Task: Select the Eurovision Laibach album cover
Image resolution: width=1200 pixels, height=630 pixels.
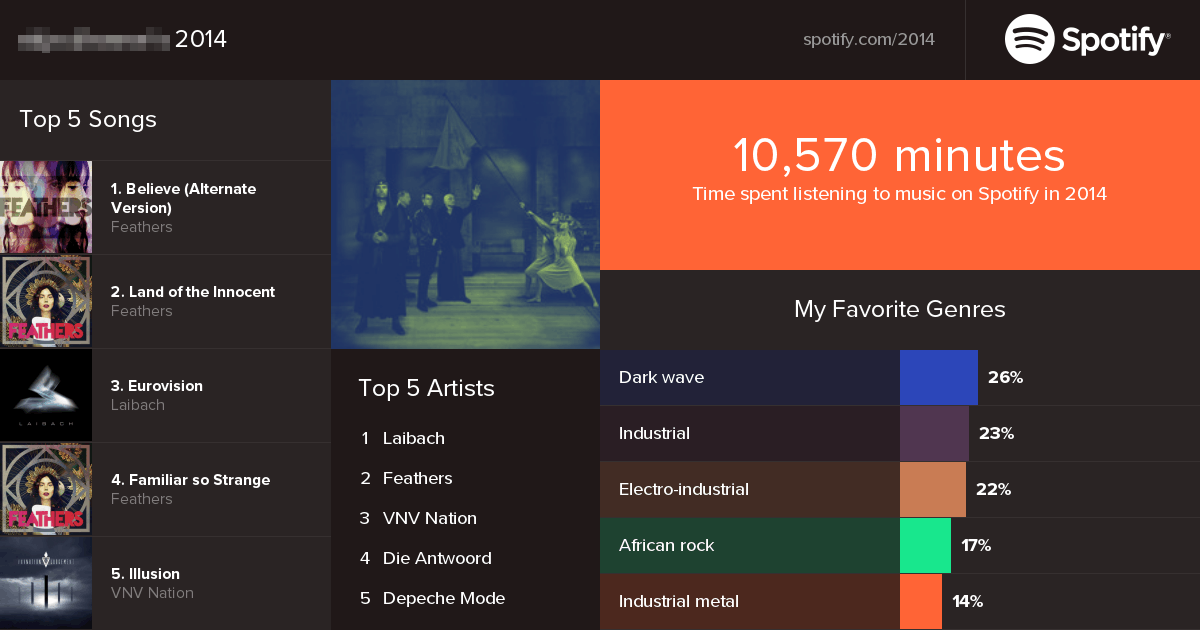Action: click(46, 395)
